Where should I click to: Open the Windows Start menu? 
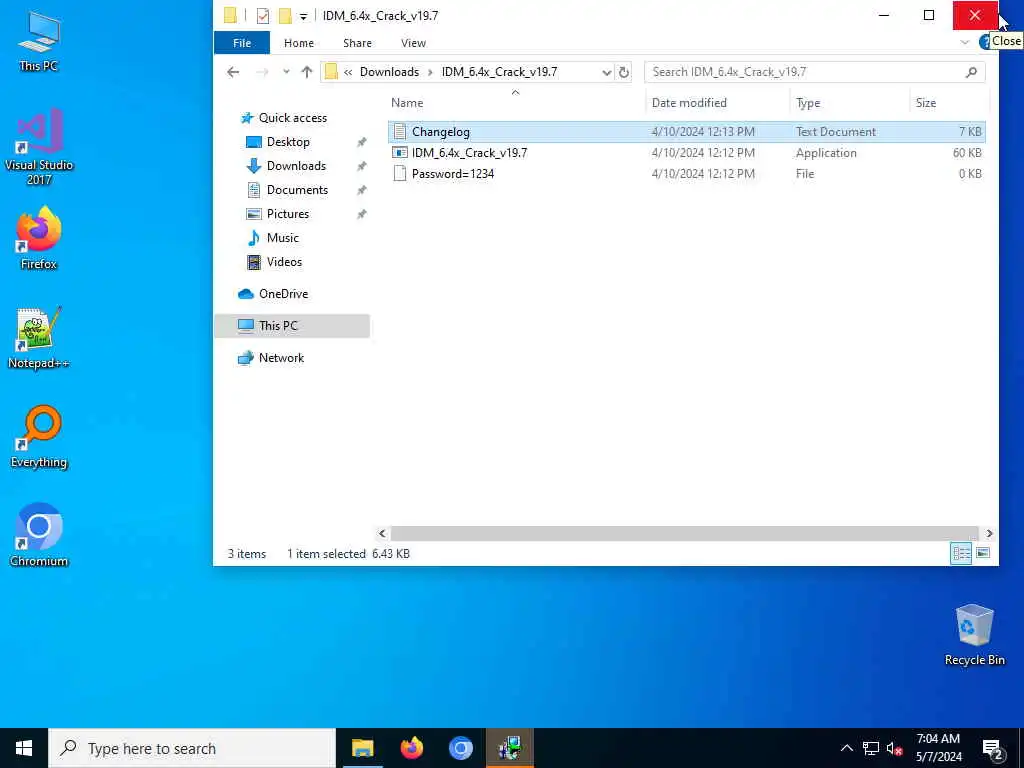24,748
